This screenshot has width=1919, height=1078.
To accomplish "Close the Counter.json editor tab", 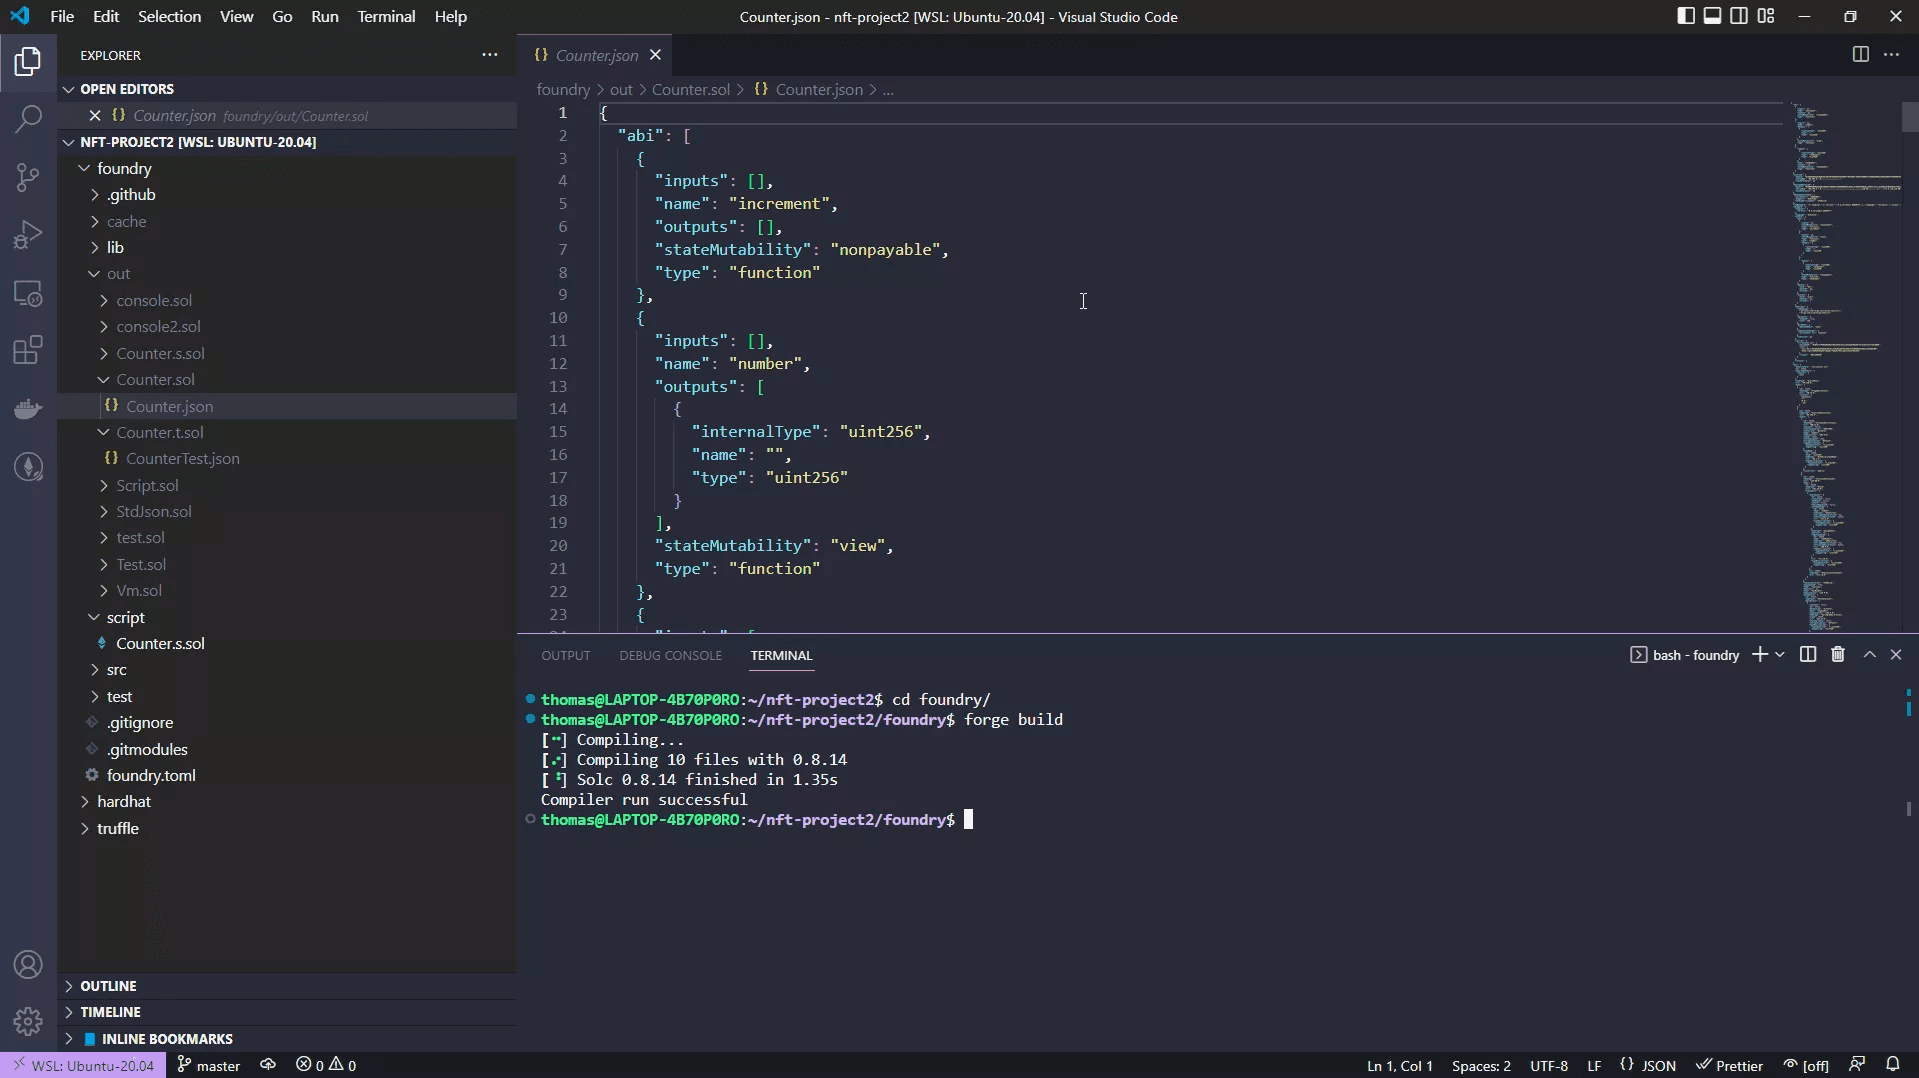I will (655, 55).
